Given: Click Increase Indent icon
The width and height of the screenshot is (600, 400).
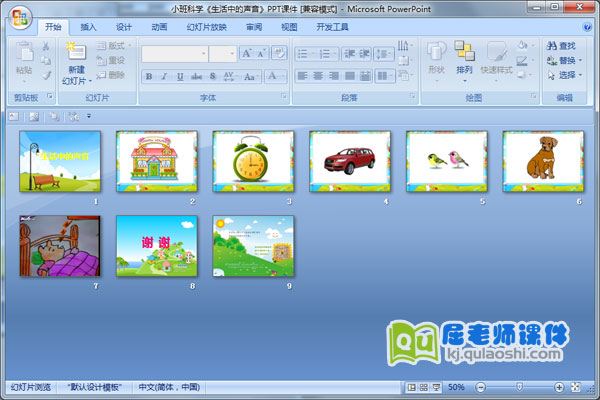Looking at the screenshot, I should (x=364, y=54).
